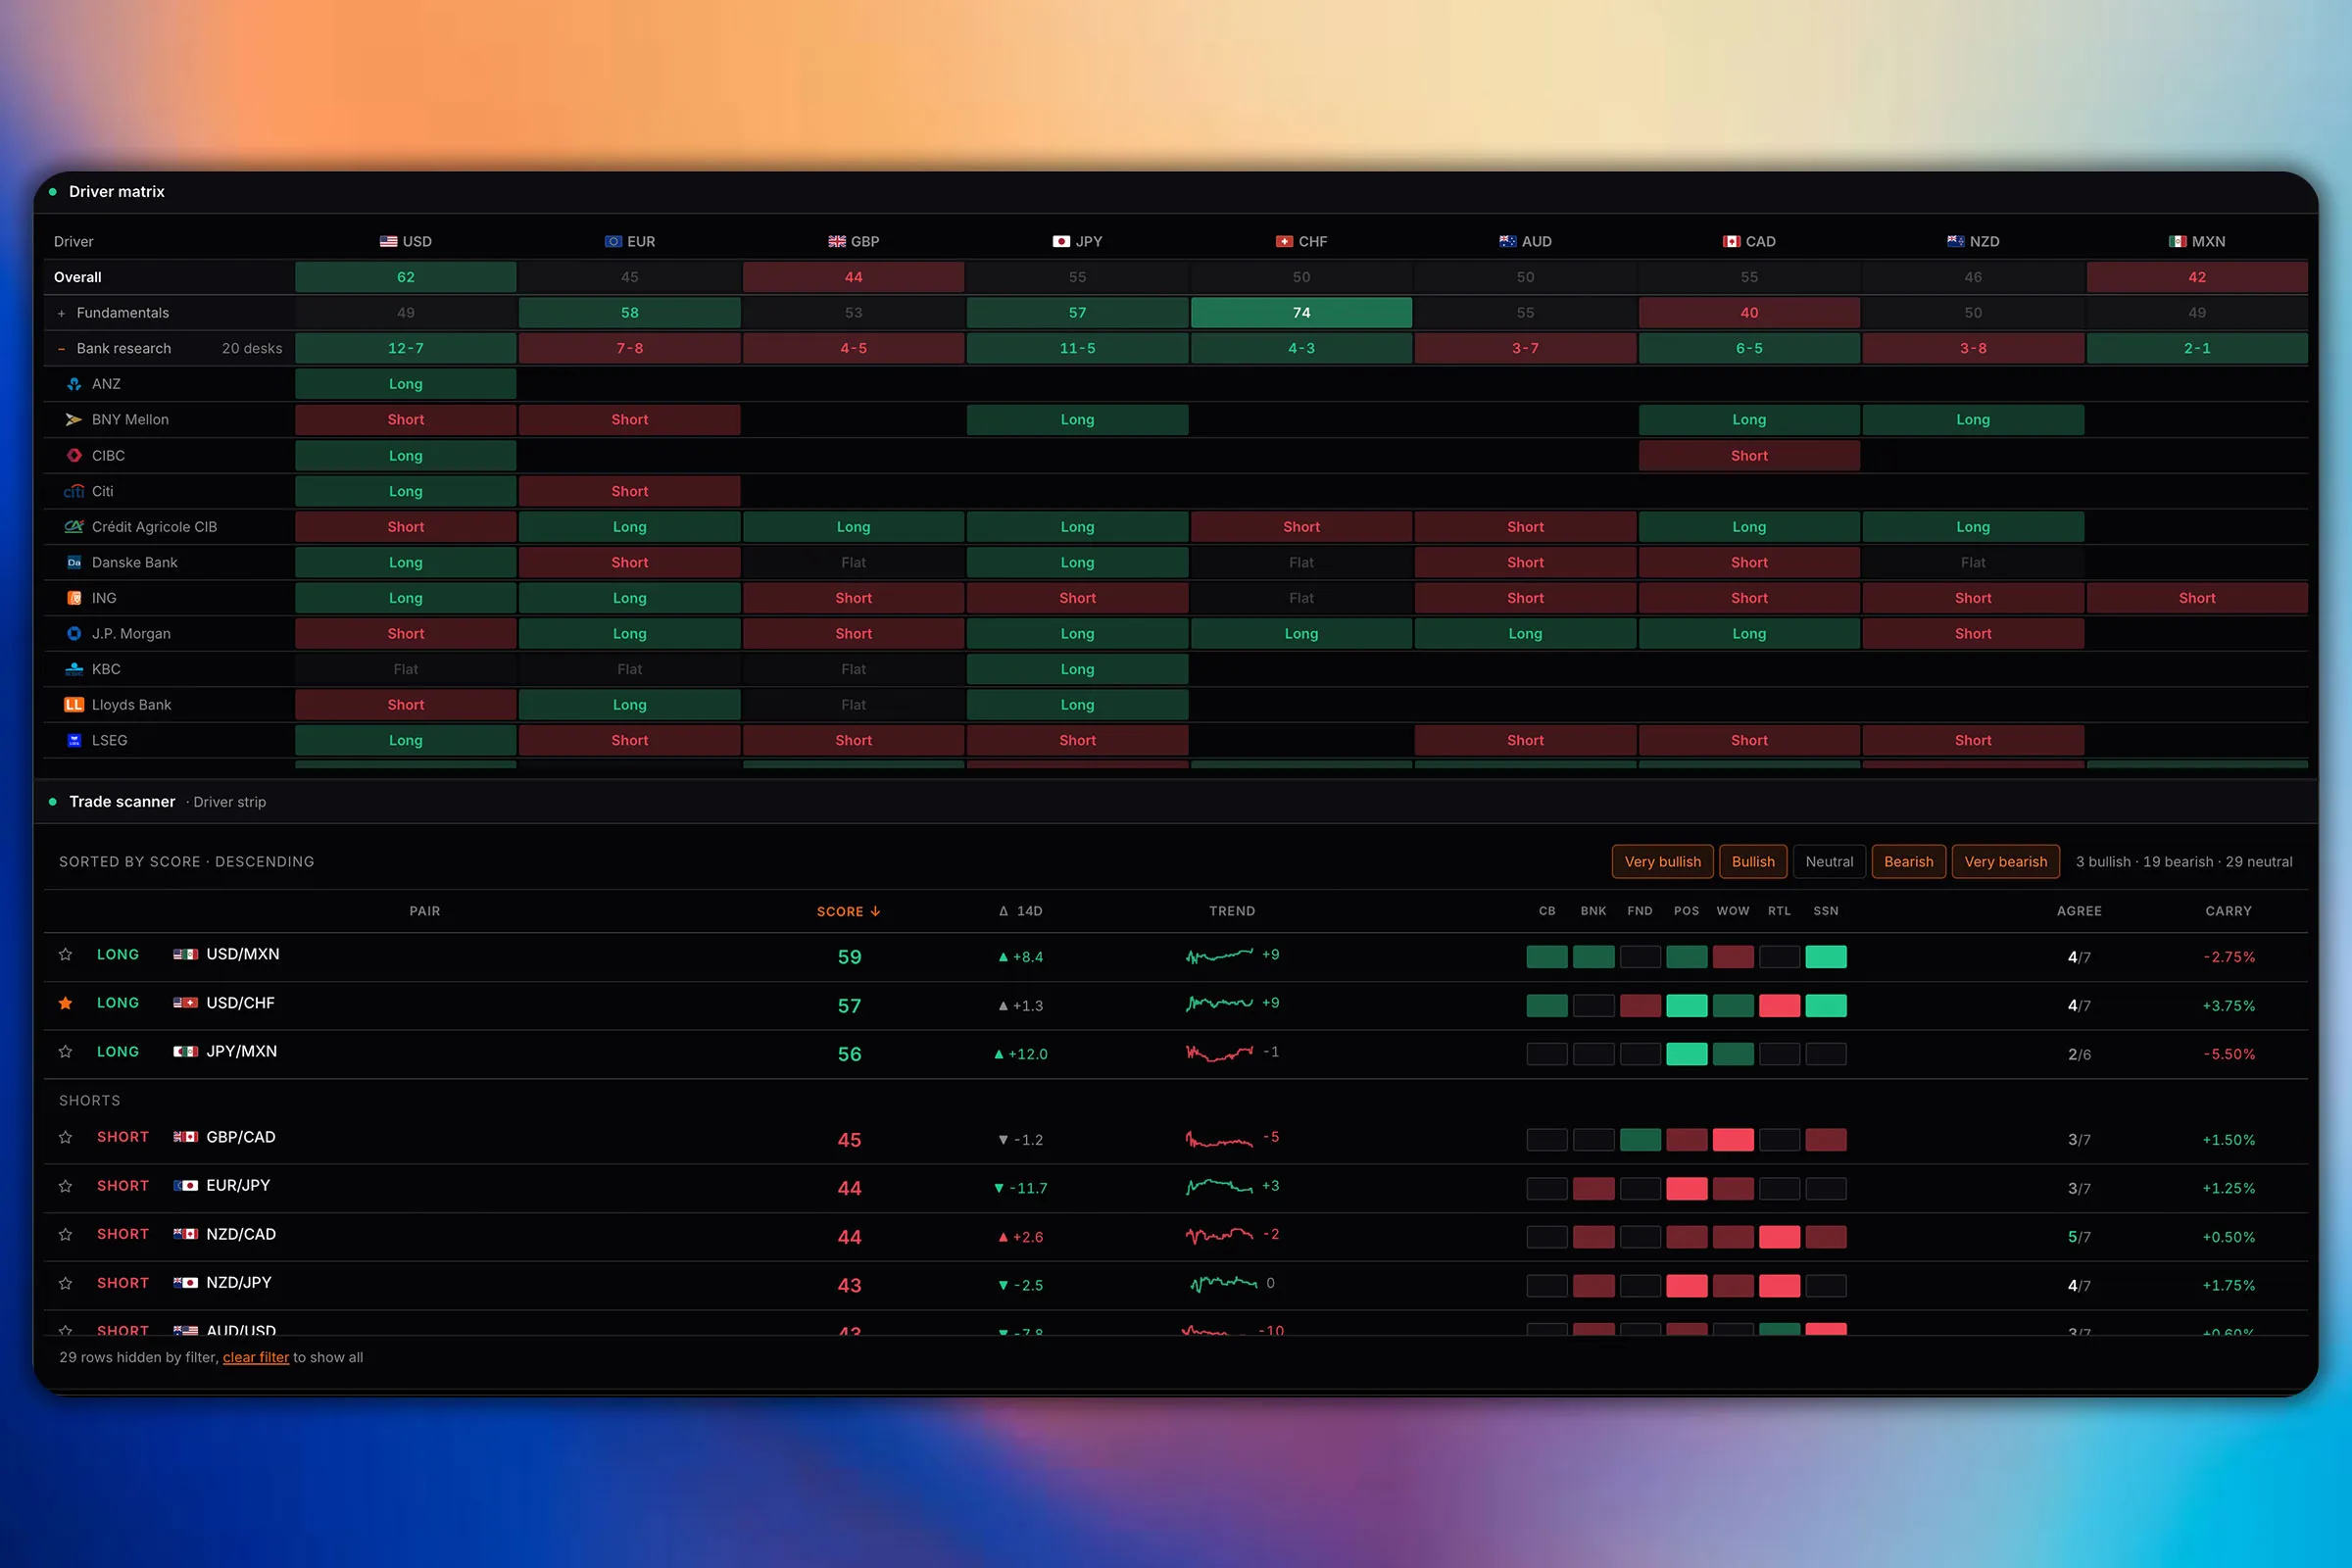Click the AUD flag in the matrix header

1508,242
